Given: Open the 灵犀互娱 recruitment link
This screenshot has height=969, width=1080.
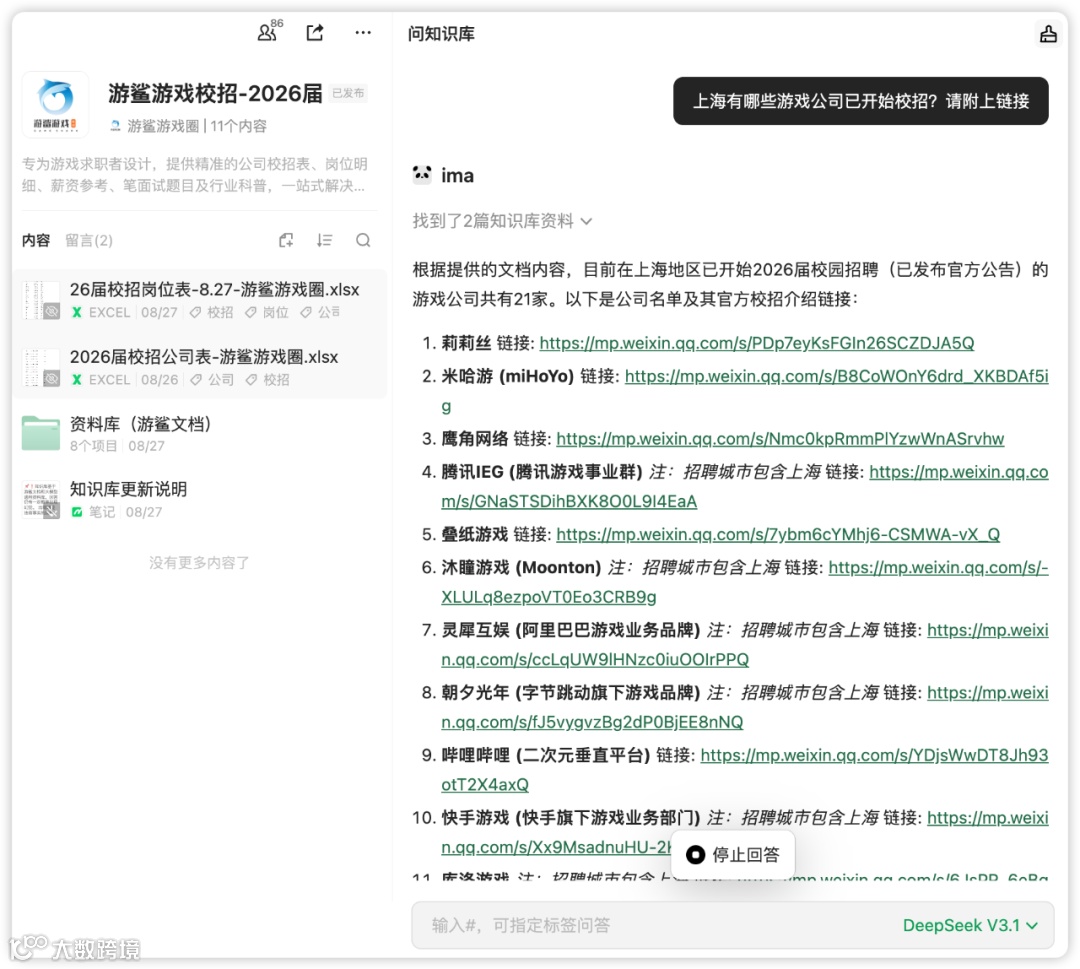Looking at the screenshot, I should point(988,630).
